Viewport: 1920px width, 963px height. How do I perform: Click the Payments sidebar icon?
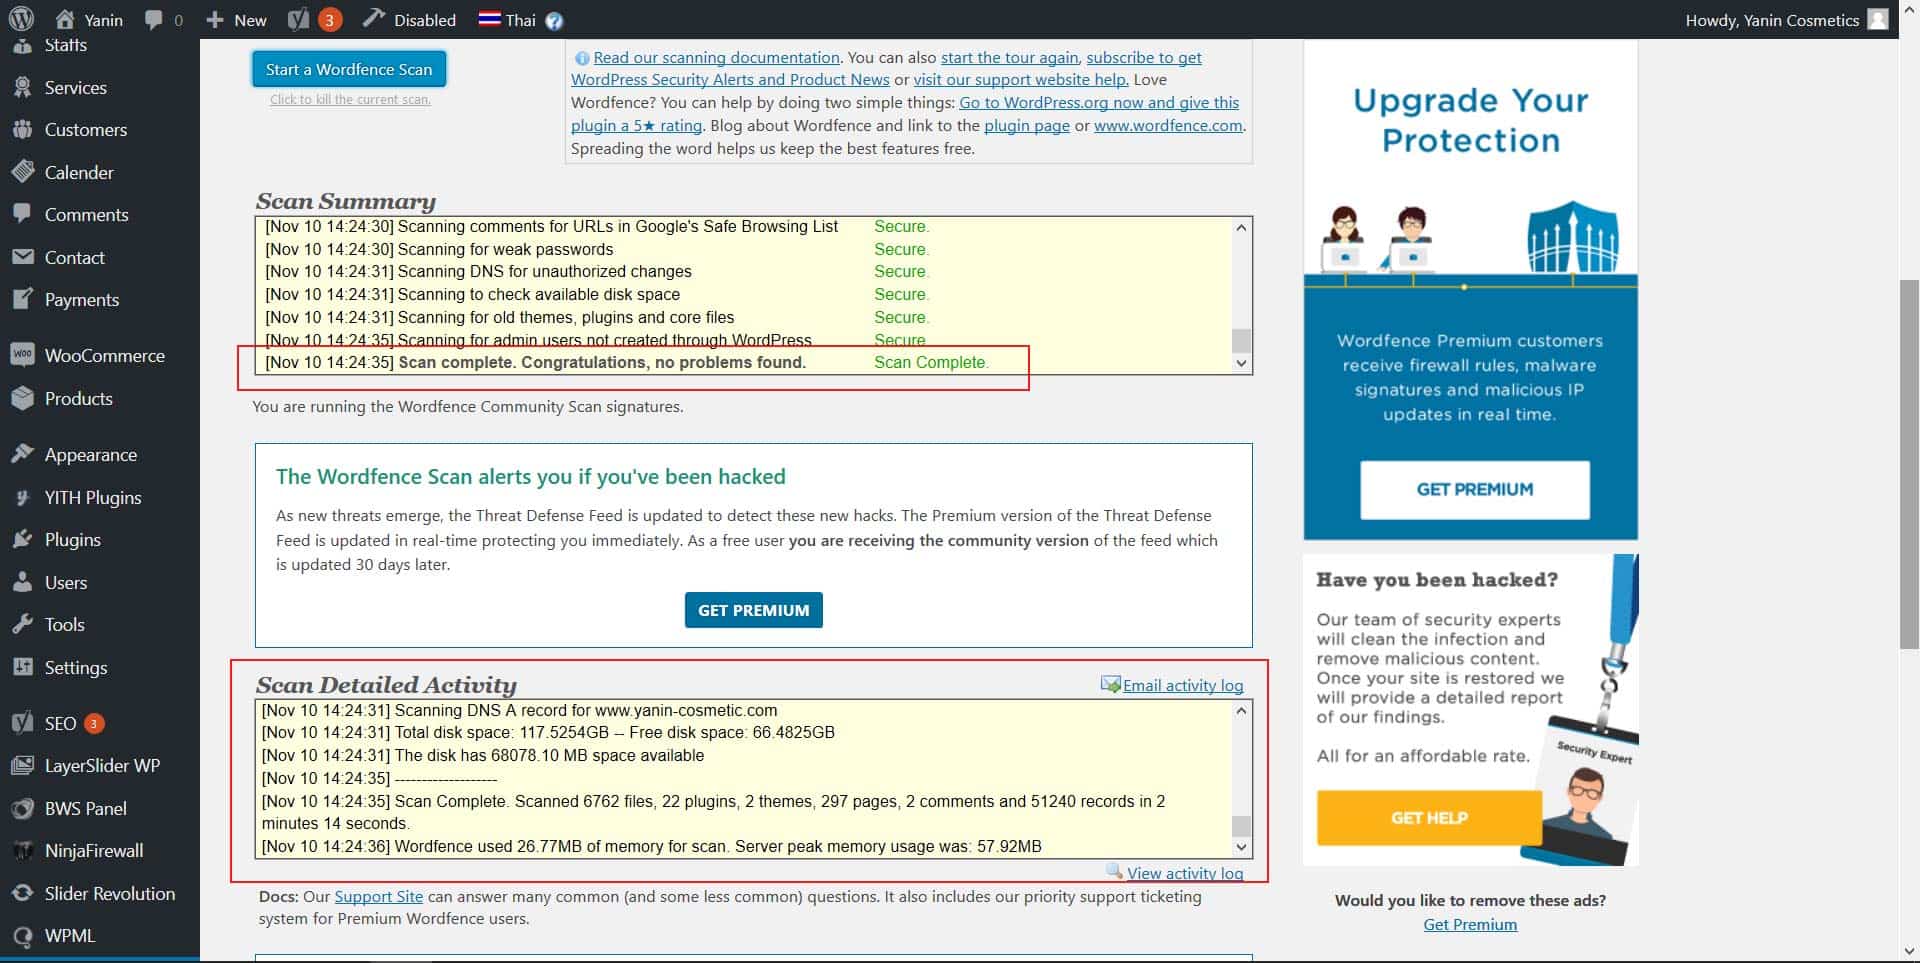point(23,299)
